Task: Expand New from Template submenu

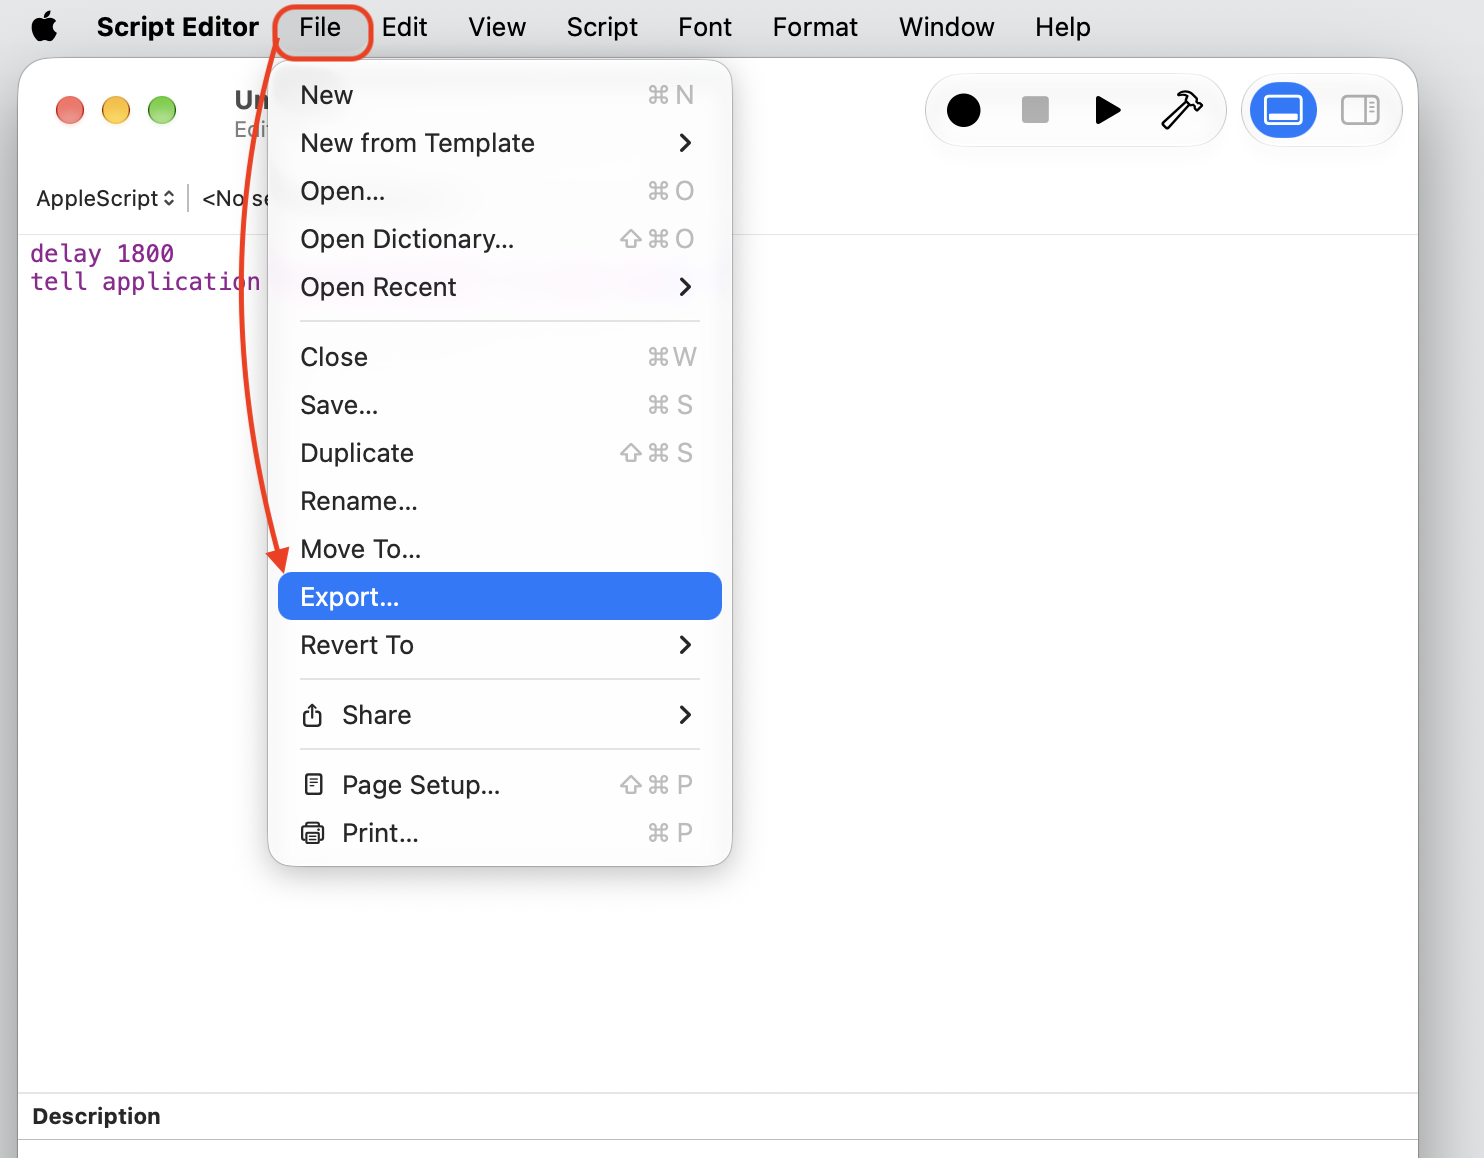Action: 685,143
